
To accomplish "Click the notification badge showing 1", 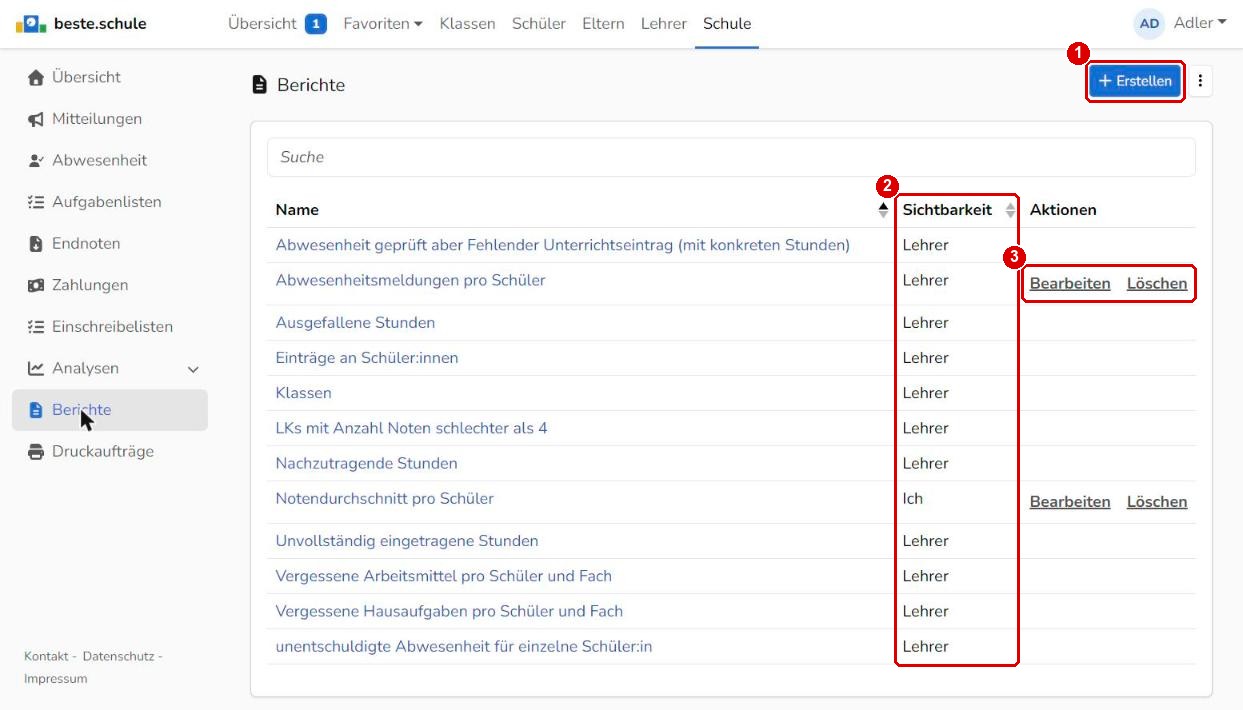I will tap(316, 23).
